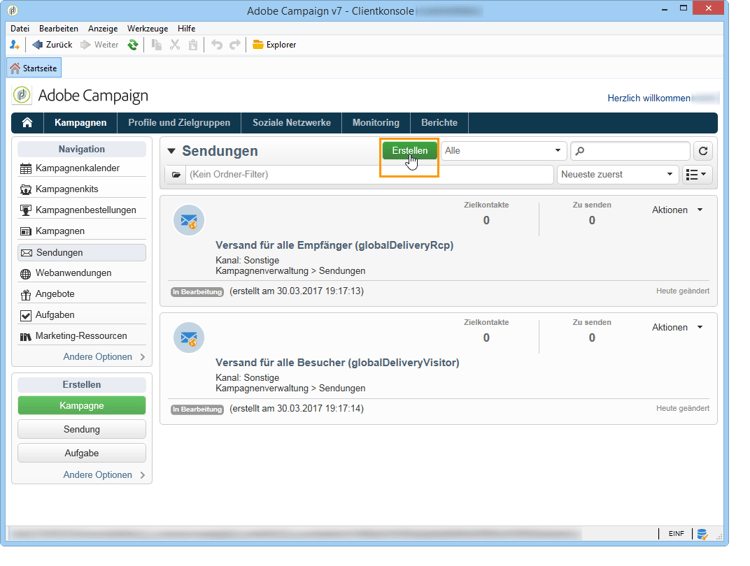750x566 pixels.
Task: Open the Monitoring tab
Action: pos(375,122)
